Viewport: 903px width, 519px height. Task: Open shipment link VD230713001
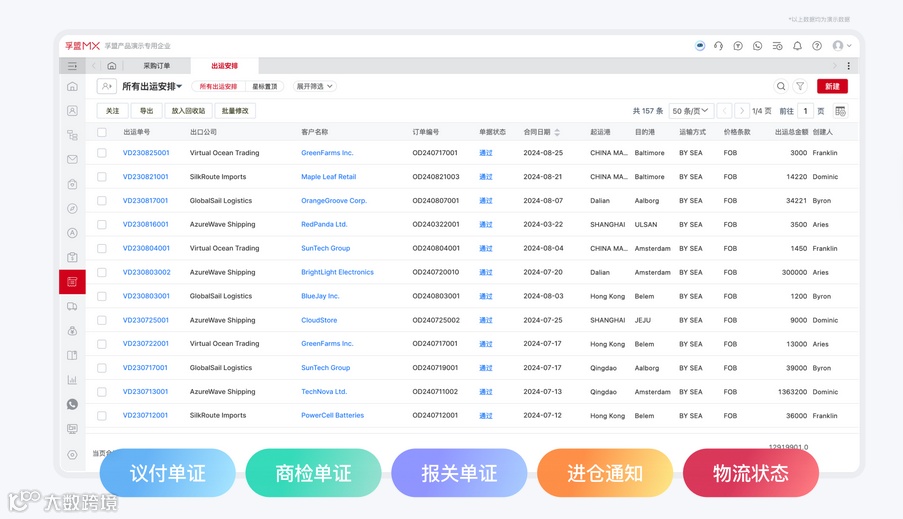pos(145,392)
